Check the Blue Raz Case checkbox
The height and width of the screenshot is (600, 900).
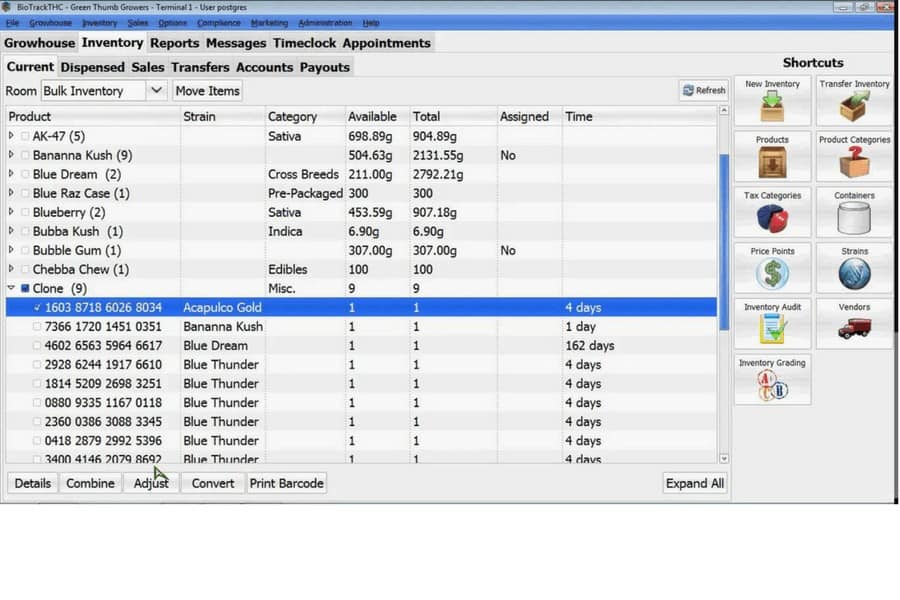point(25,193)
